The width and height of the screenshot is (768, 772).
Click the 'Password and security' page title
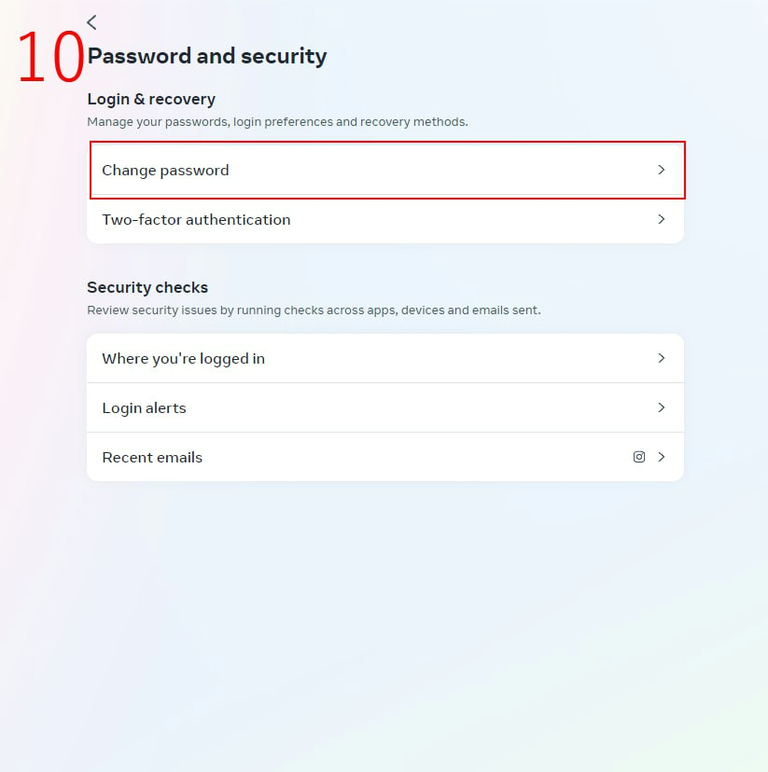tap(207, 56)
